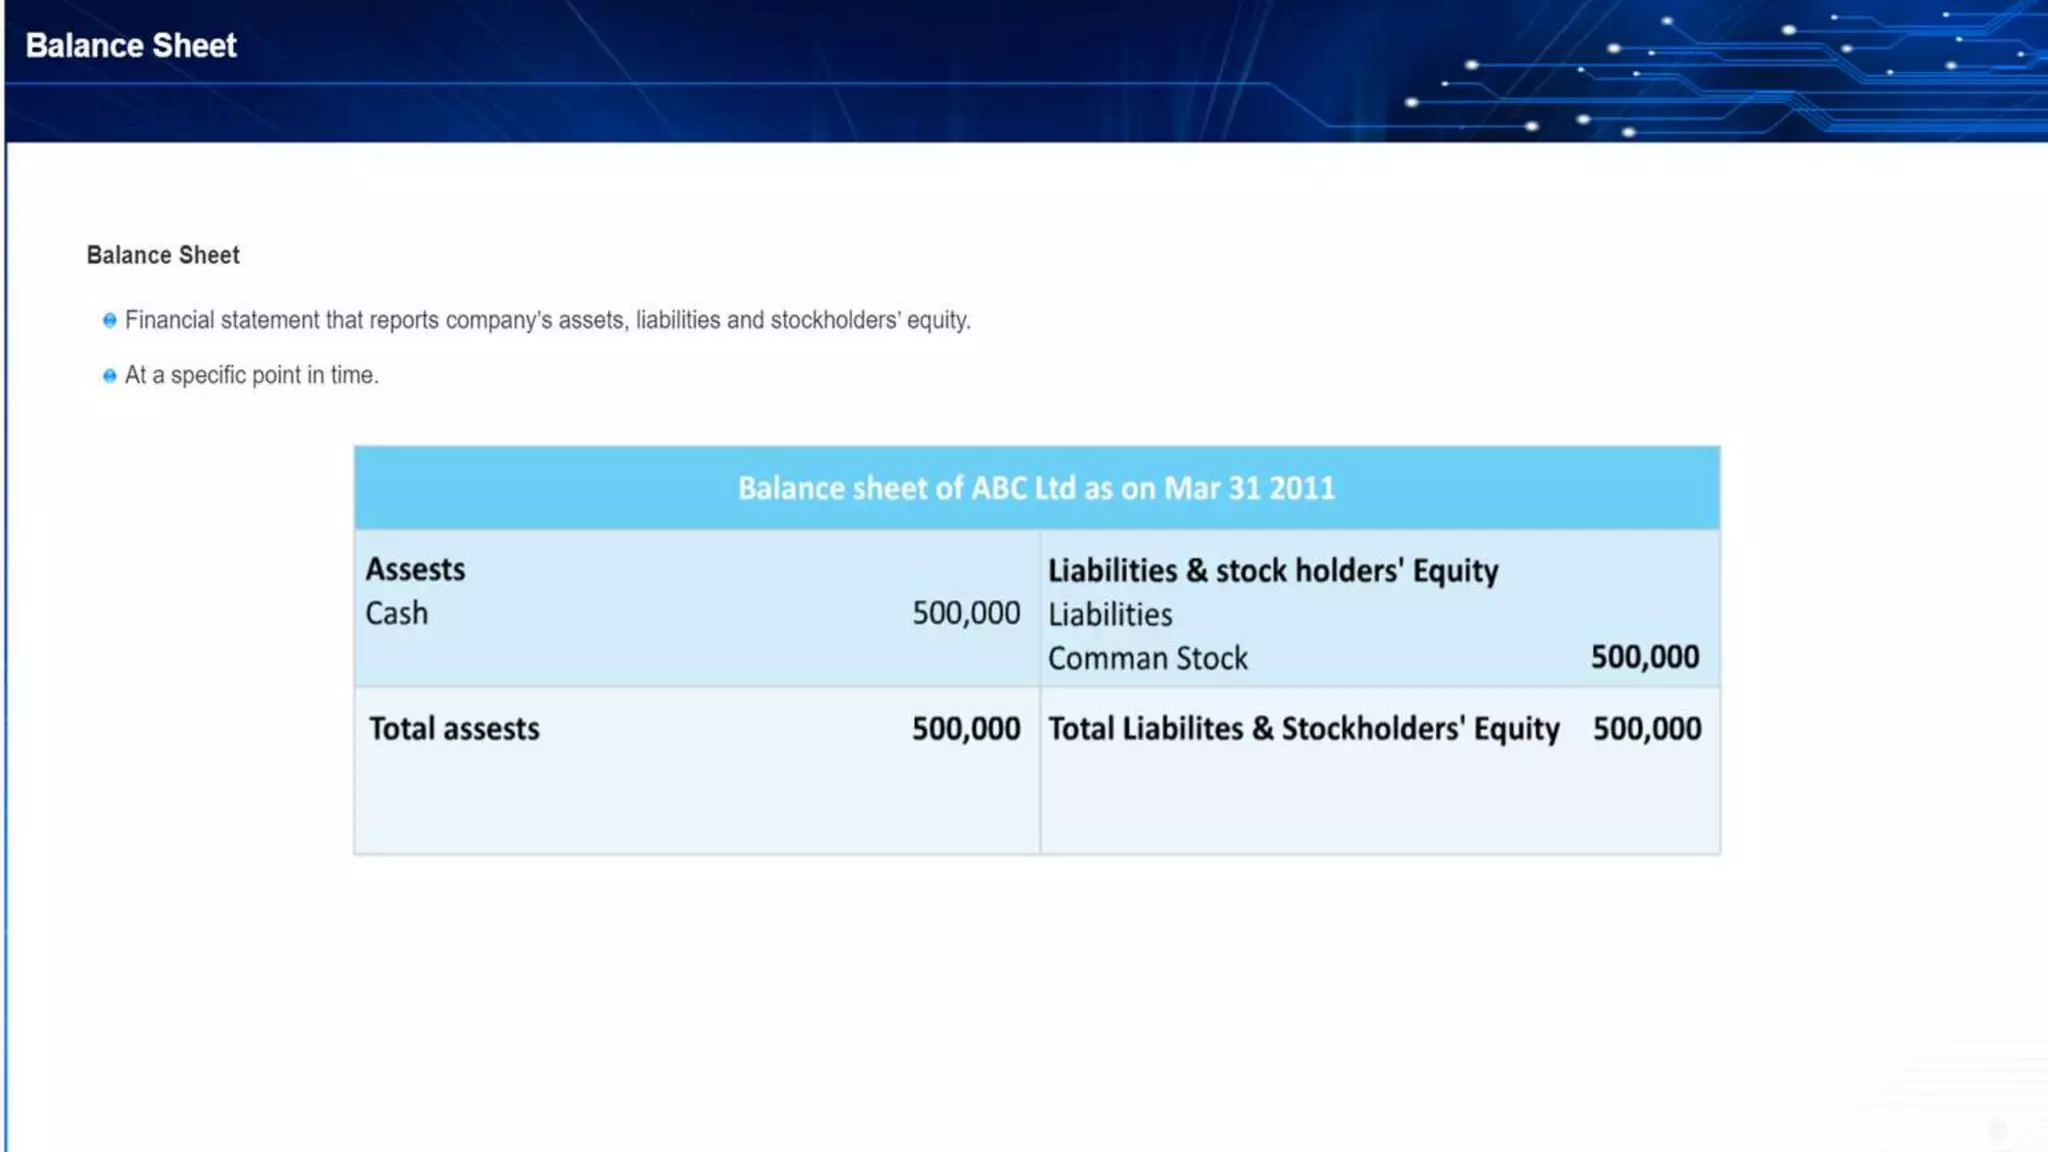The image size is (2048, 1152).
Task: Click the Total assests value 500,000
Action: pyautogui.click(x=965, y=729)
